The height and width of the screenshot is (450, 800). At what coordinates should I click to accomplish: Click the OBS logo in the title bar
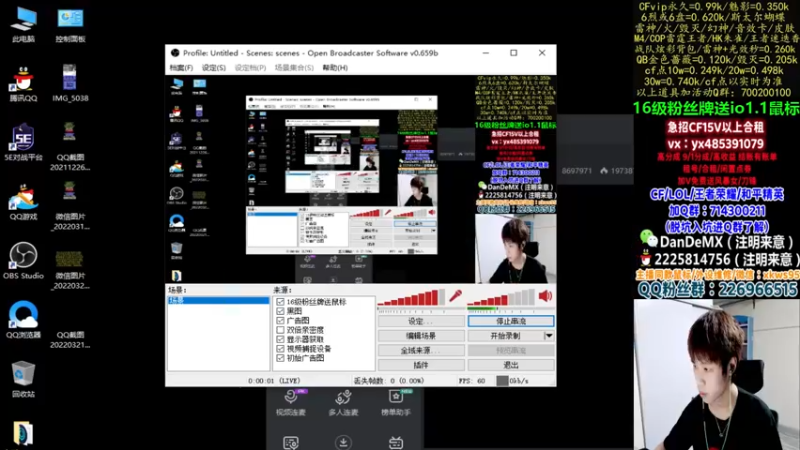[175, 53]
